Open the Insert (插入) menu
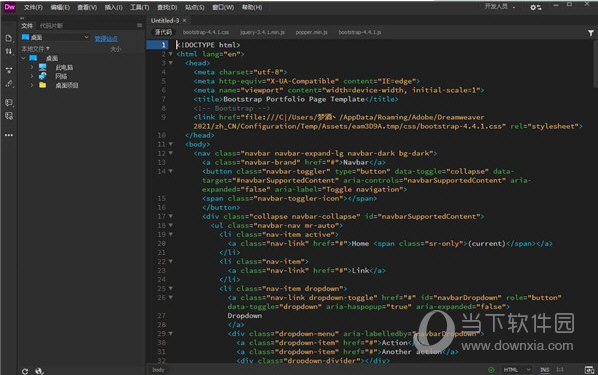The width and height of the screenshot is (598, 375). point(114,7)
